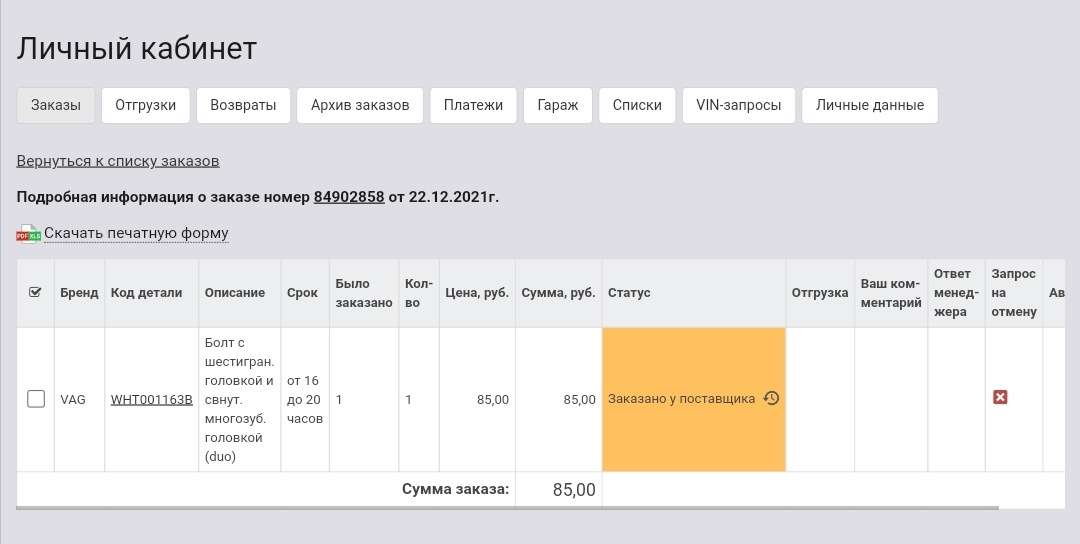1080x544 pixels.
Task: Switch to the Отгрузки tab
Action: coord(145,105)
